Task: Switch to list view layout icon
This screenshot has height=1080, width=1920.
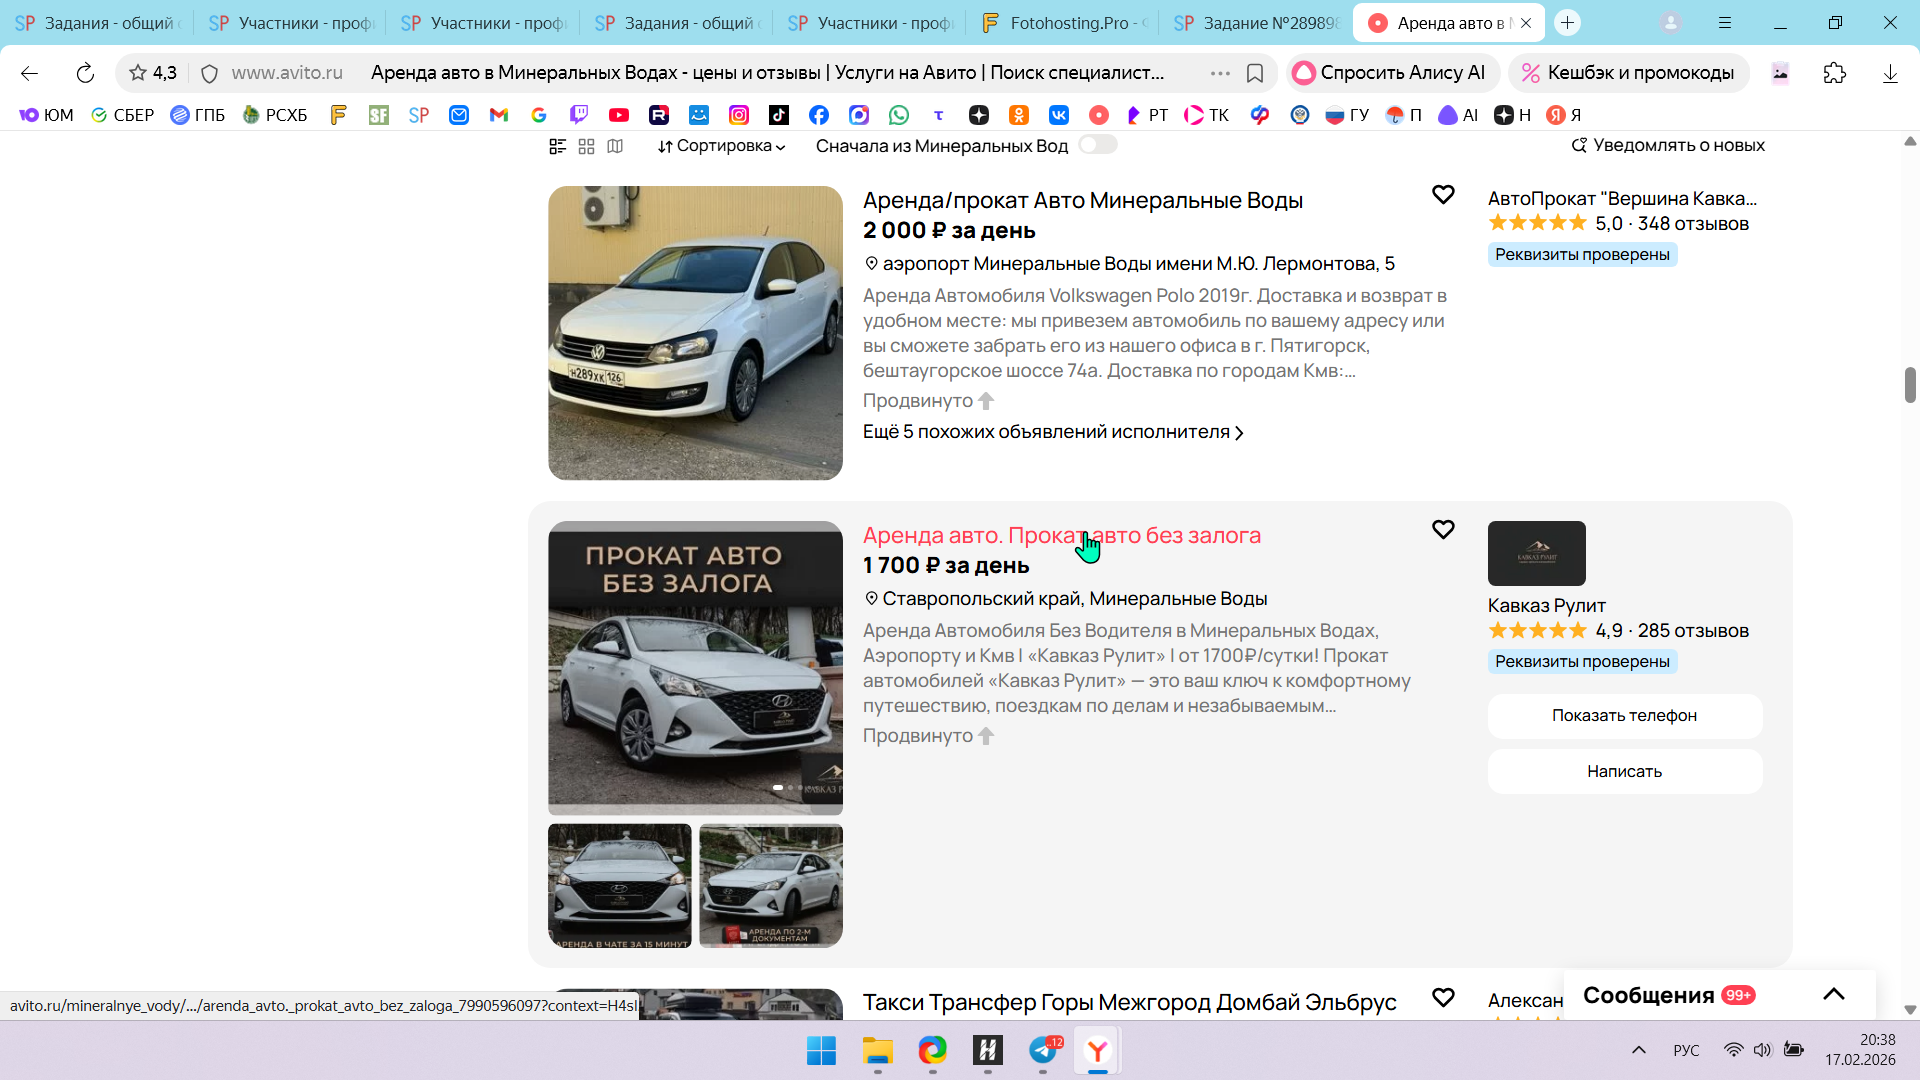Action: [558, 146]
